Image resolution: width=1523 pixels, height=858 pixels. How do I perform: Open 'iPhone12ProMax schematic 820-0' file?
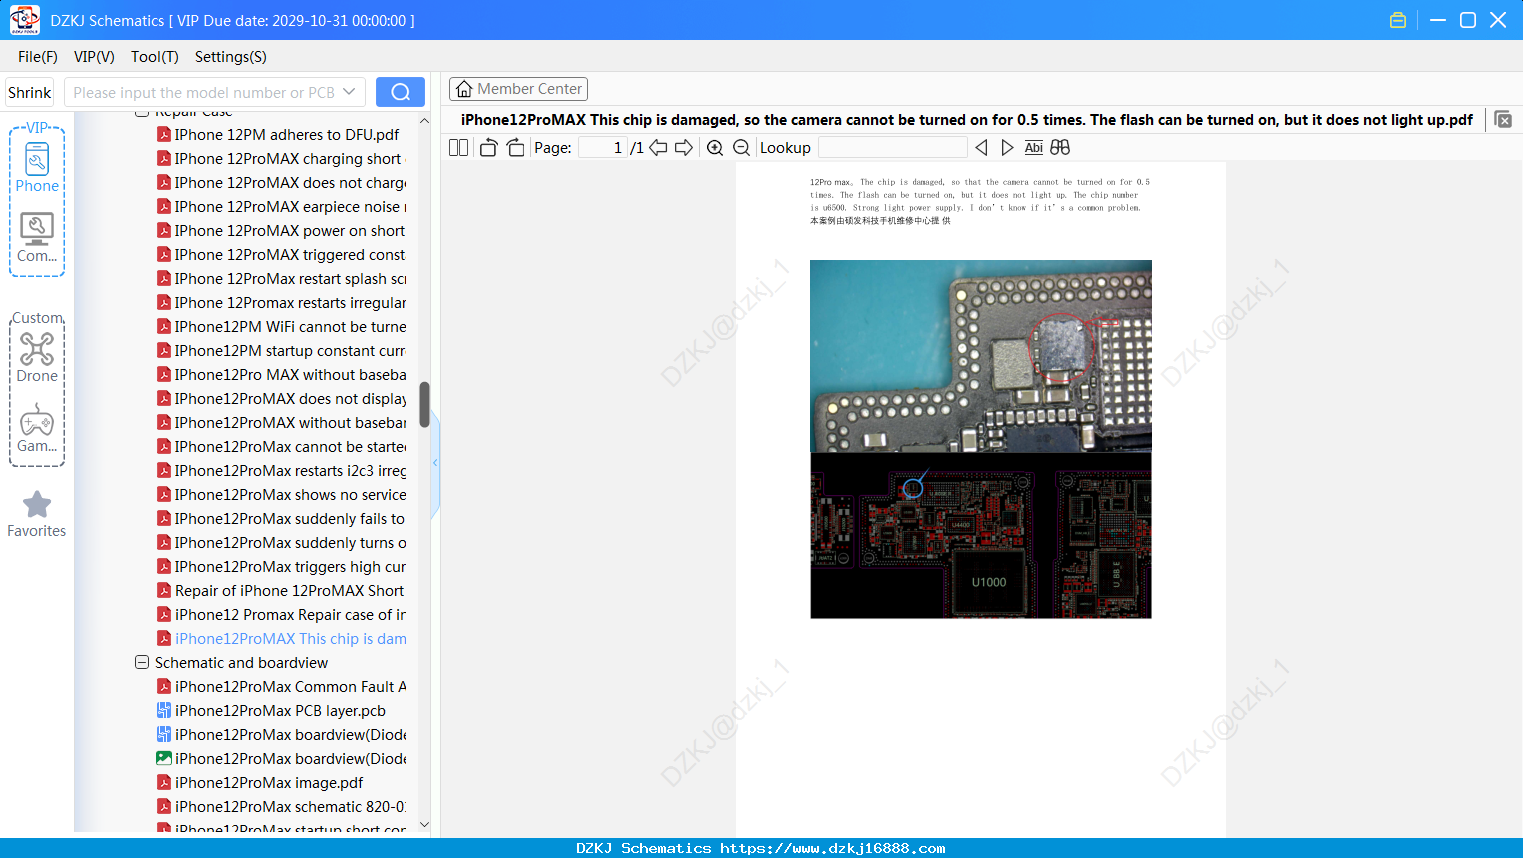[281, 807]
